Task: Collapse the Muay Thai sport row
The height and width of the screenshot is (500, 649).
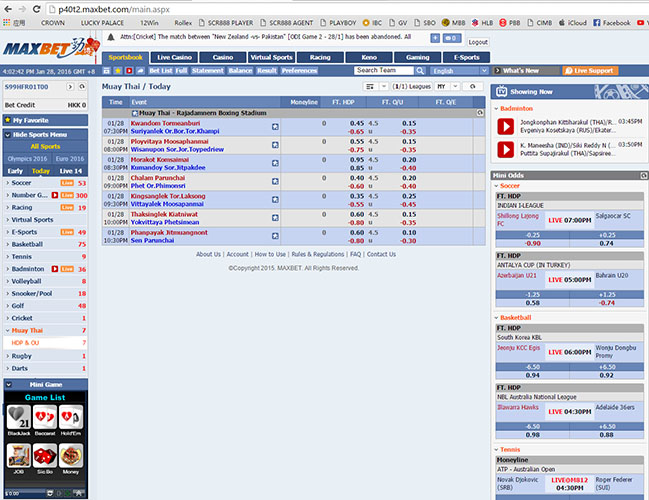Action: pos(46,330)
